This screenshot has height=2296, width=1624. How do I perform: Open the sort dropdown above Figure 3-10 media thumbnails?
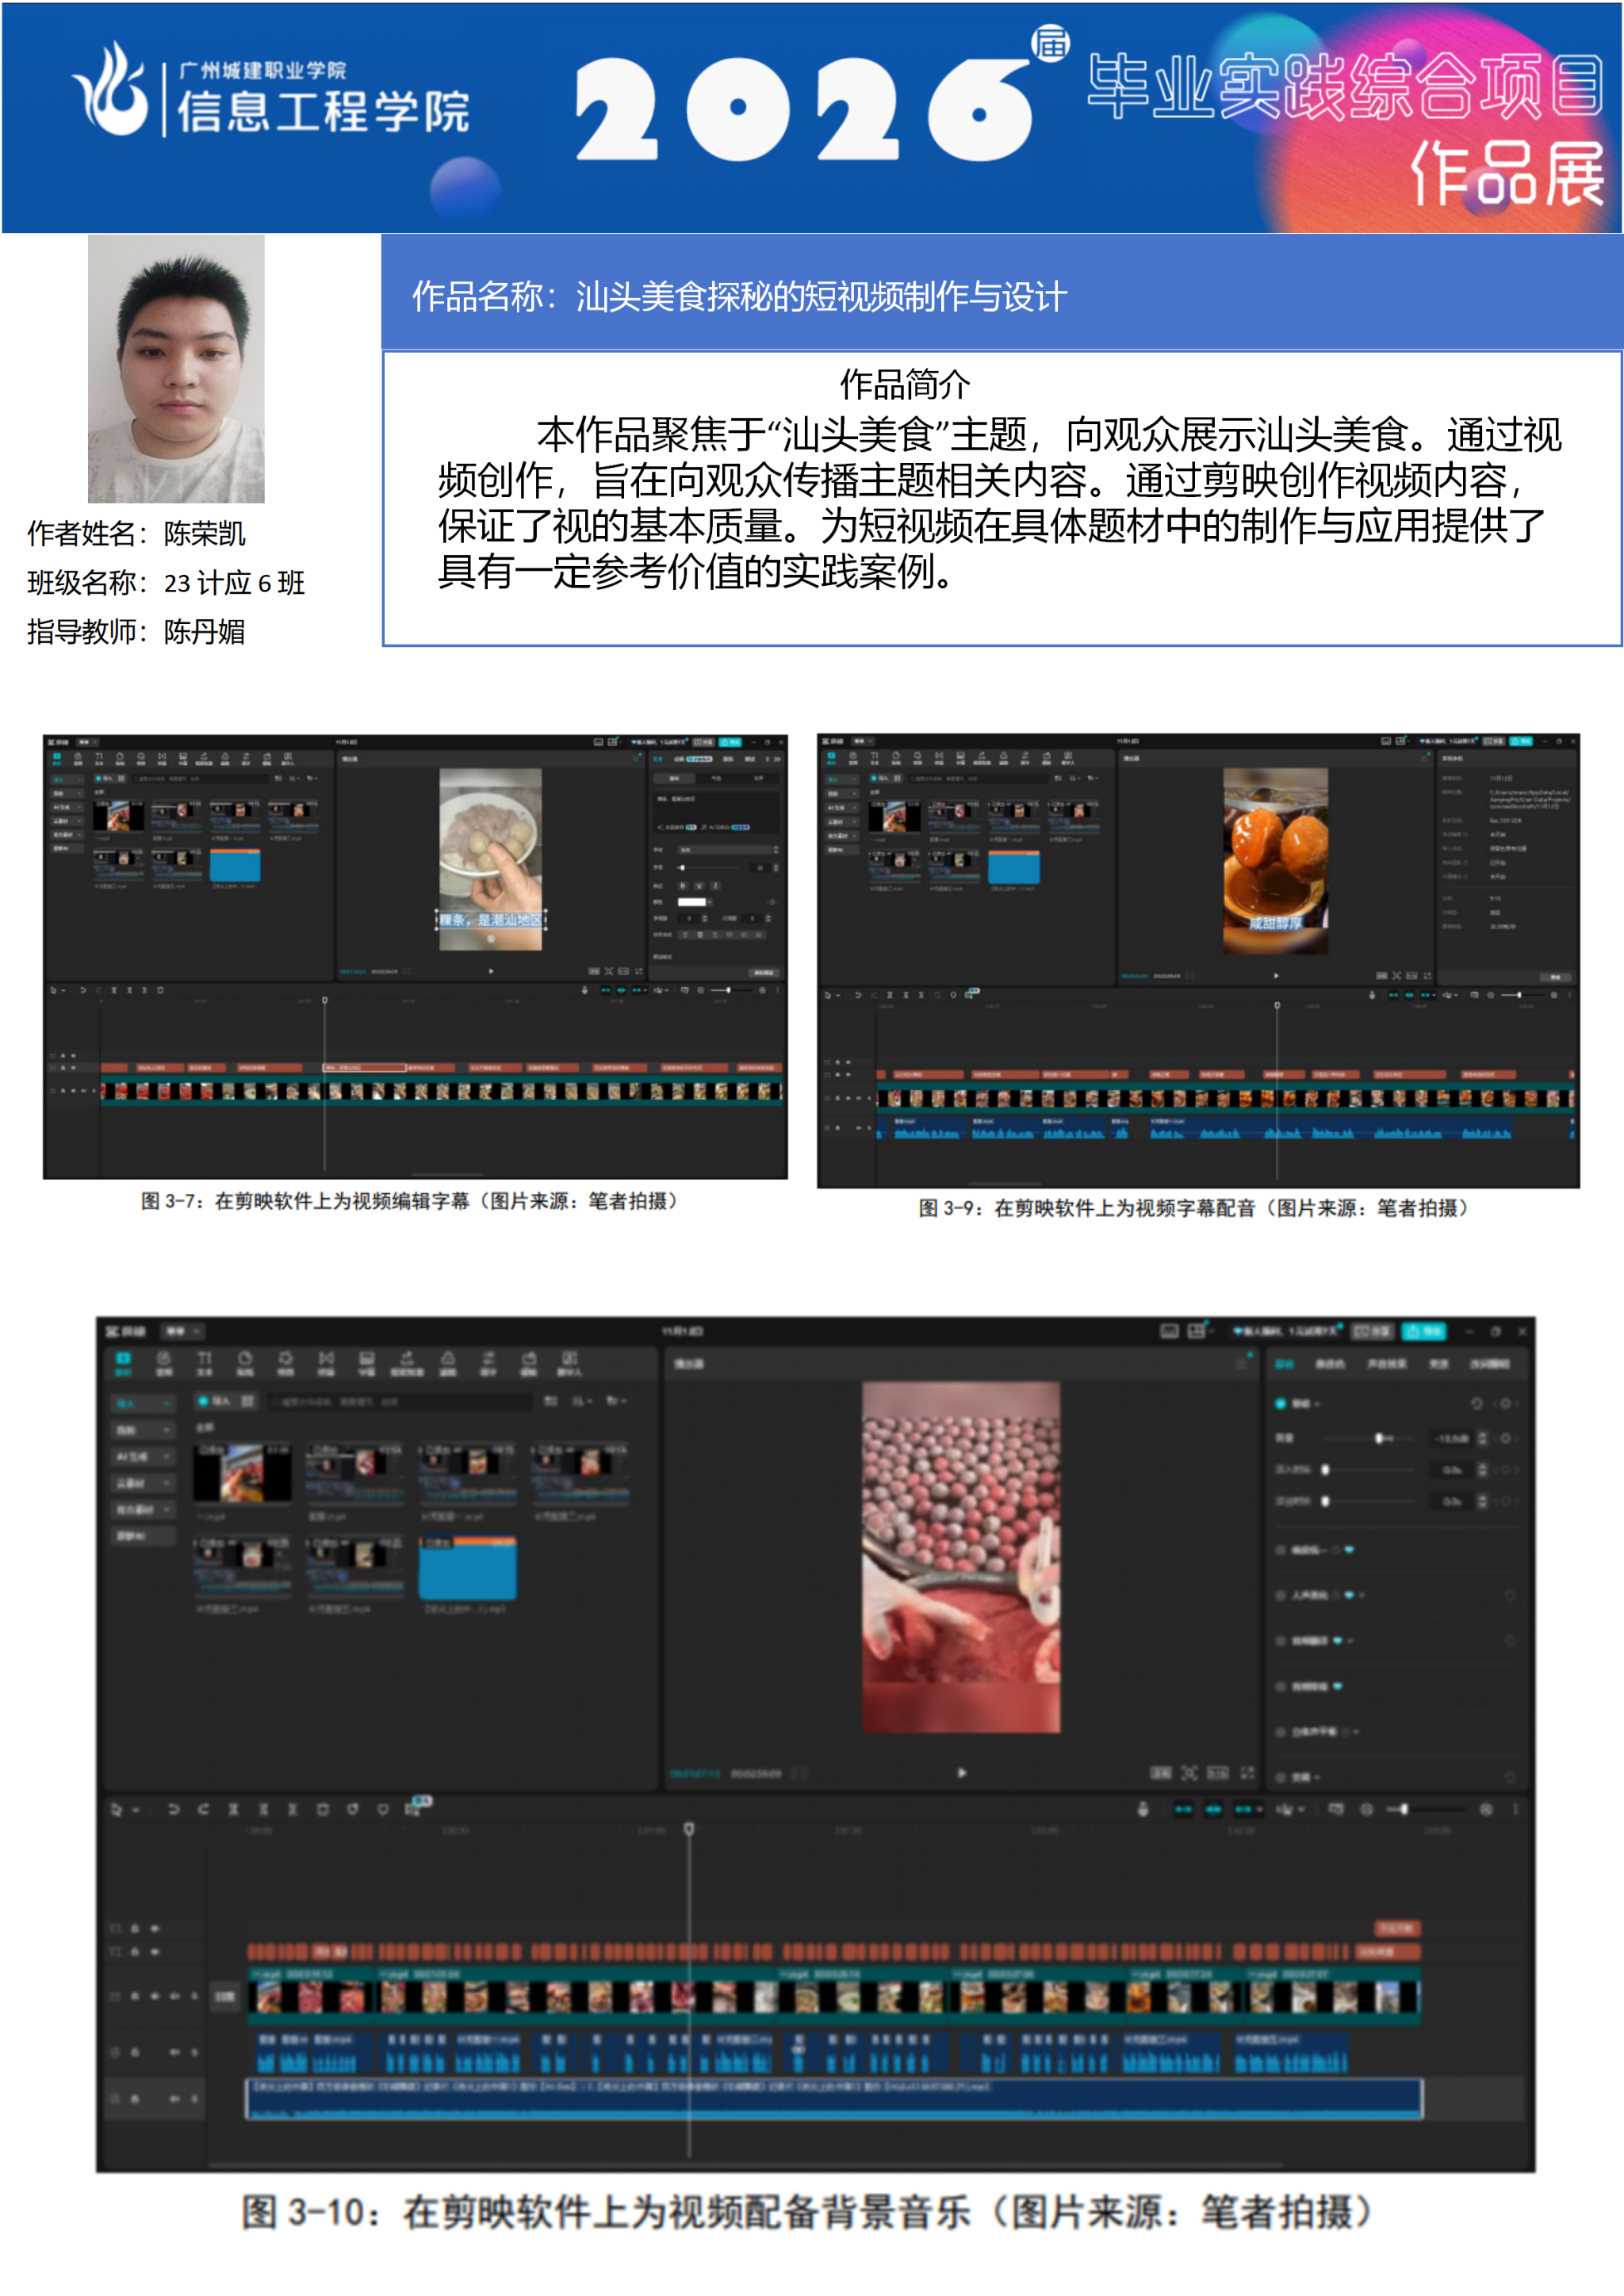tap(583, 1401)
